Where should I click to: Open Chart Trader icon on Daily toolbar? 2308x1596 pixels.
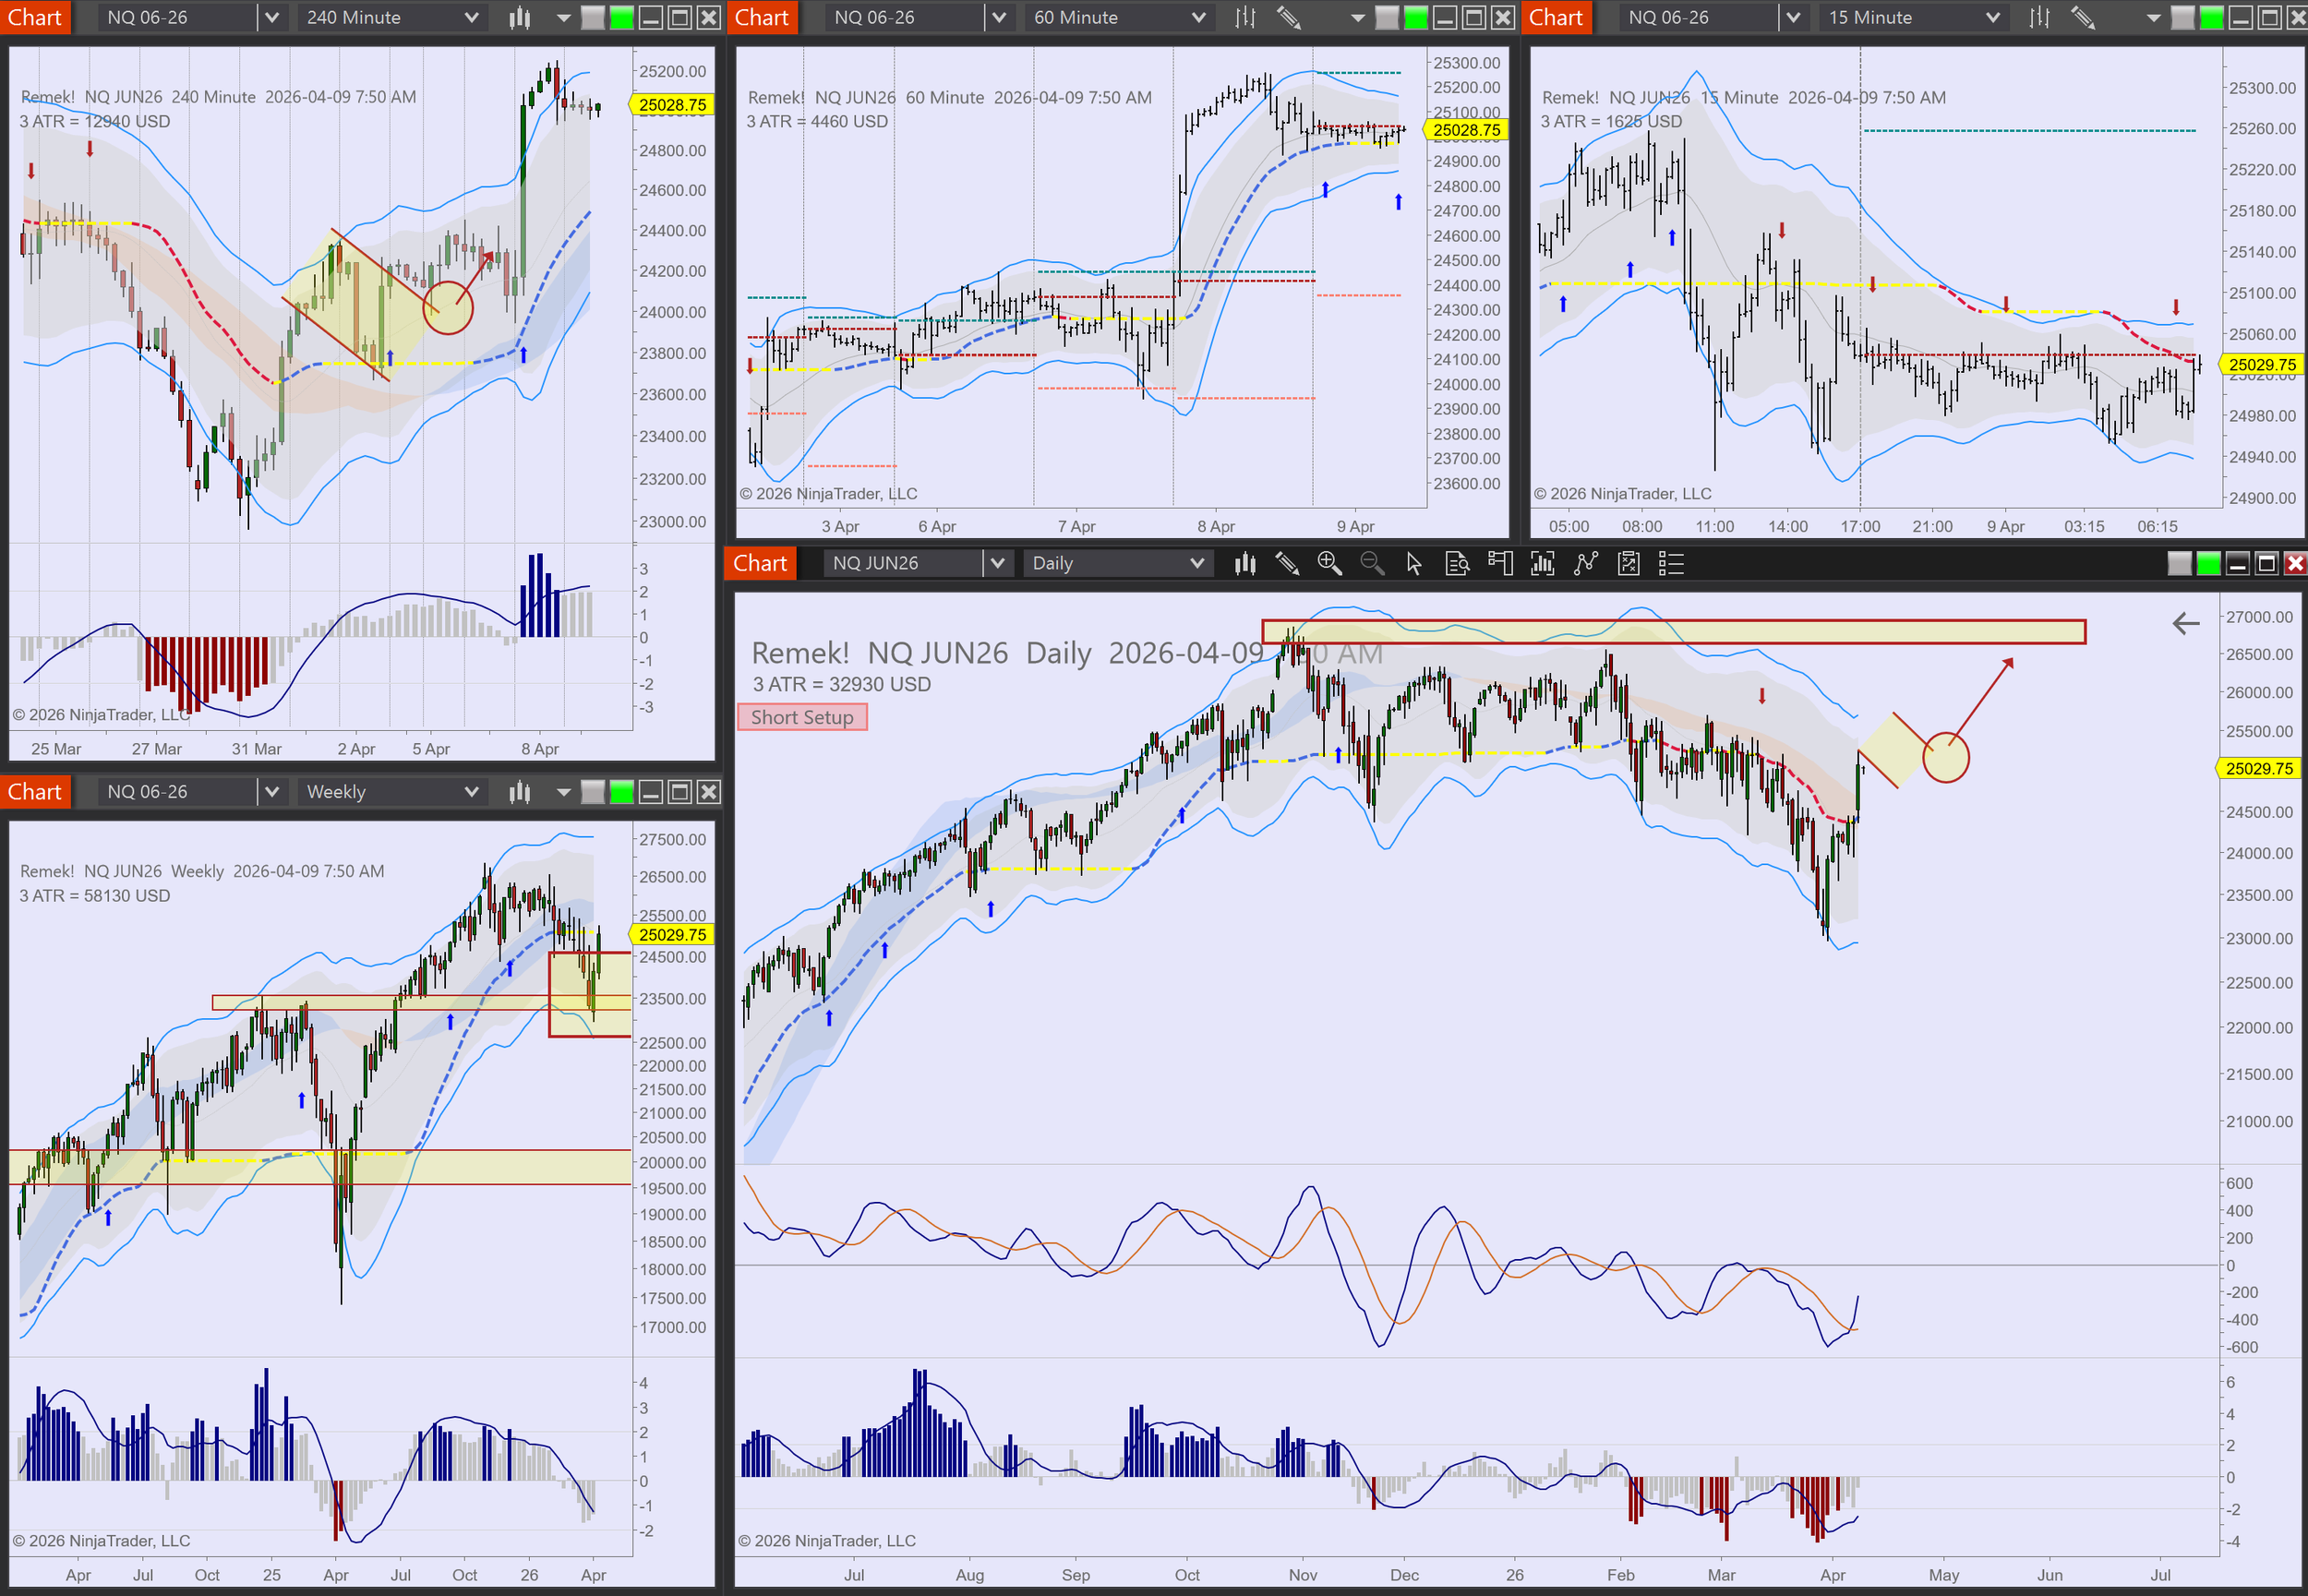[1500, 564]
